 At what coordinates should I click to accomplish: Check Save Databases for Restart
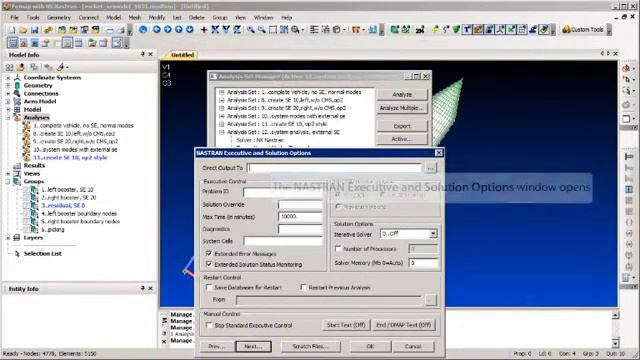[x=209, y=287]
